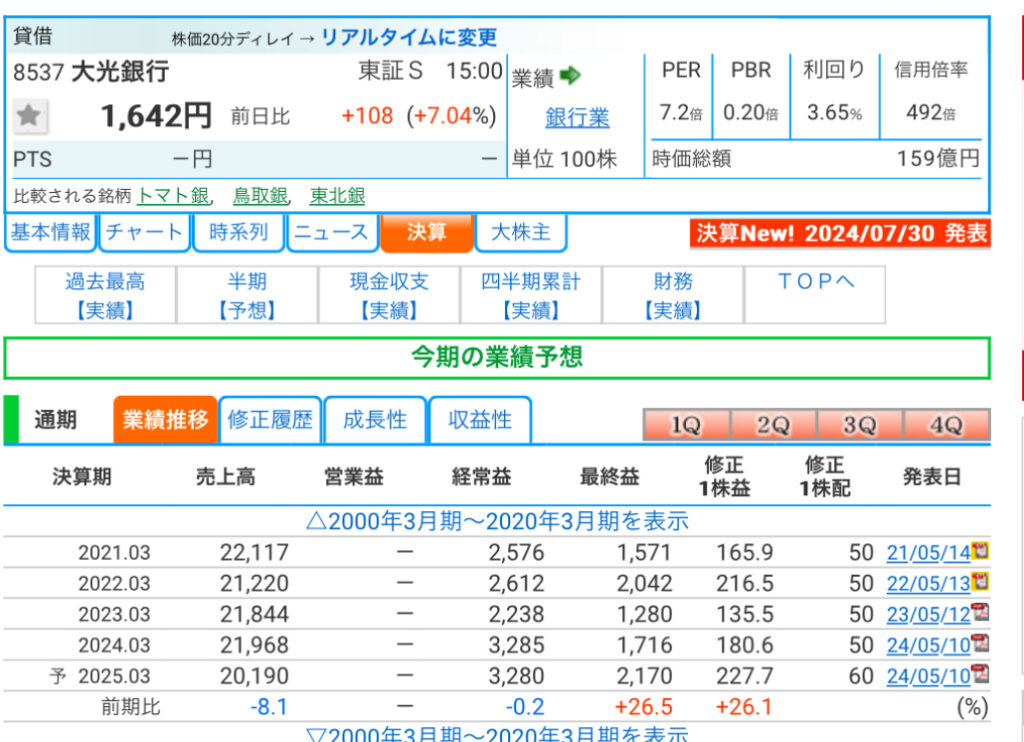Go to the 時系列 tab
Image resolution: width=1024 pixels, height=742 pixels.
238,232
